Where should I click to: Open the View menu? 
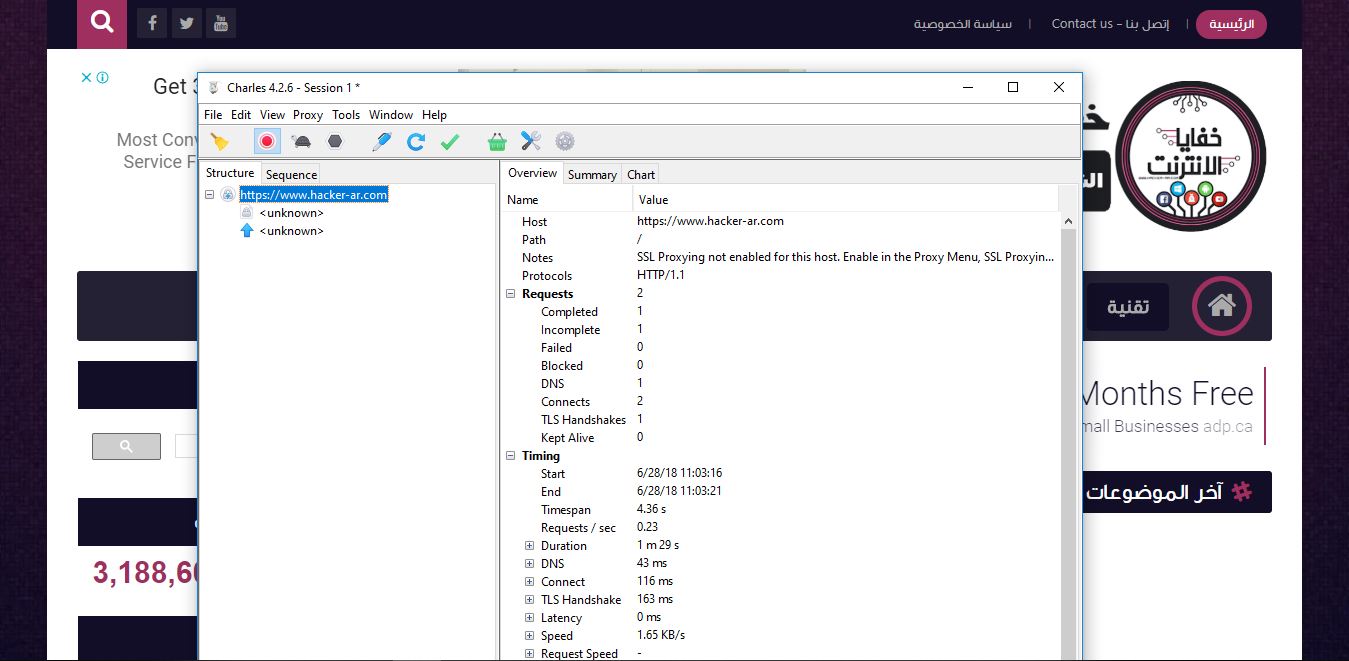(272, 115)
